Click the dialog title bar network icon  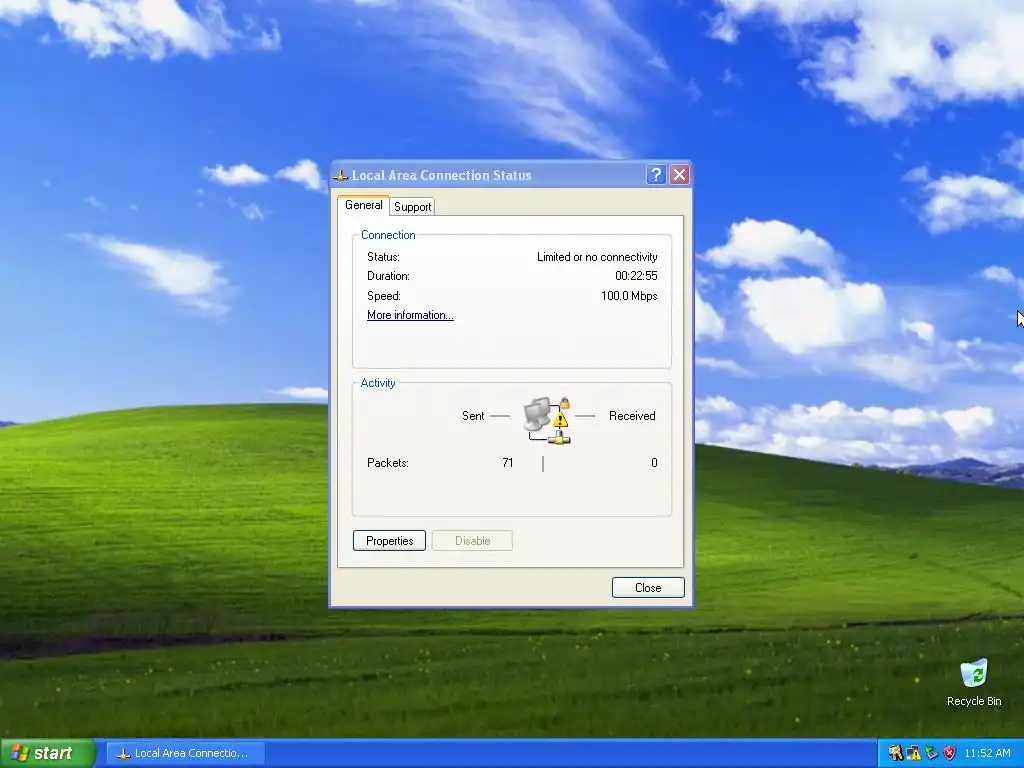point(340,175)
